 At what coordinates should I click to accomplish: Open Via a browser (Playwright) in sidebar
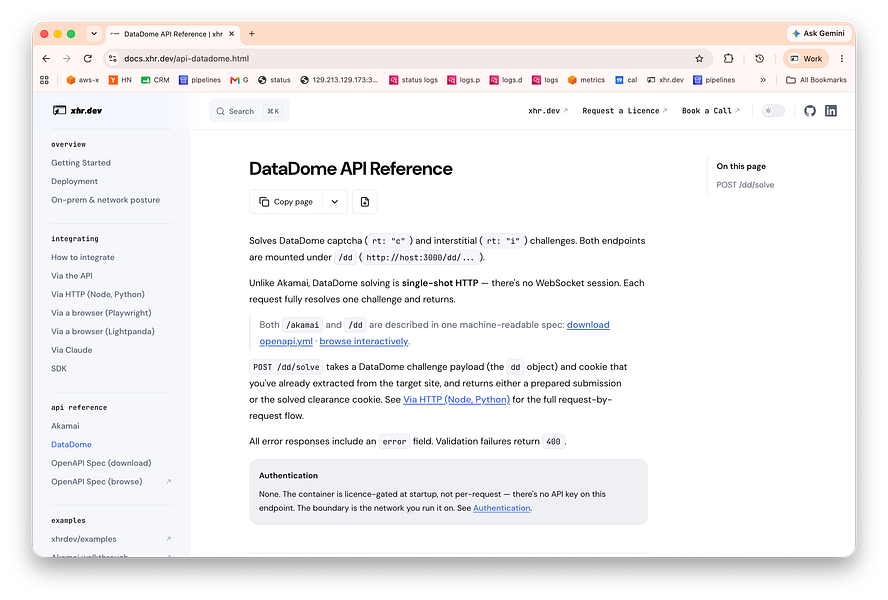(x=101, y=313)
